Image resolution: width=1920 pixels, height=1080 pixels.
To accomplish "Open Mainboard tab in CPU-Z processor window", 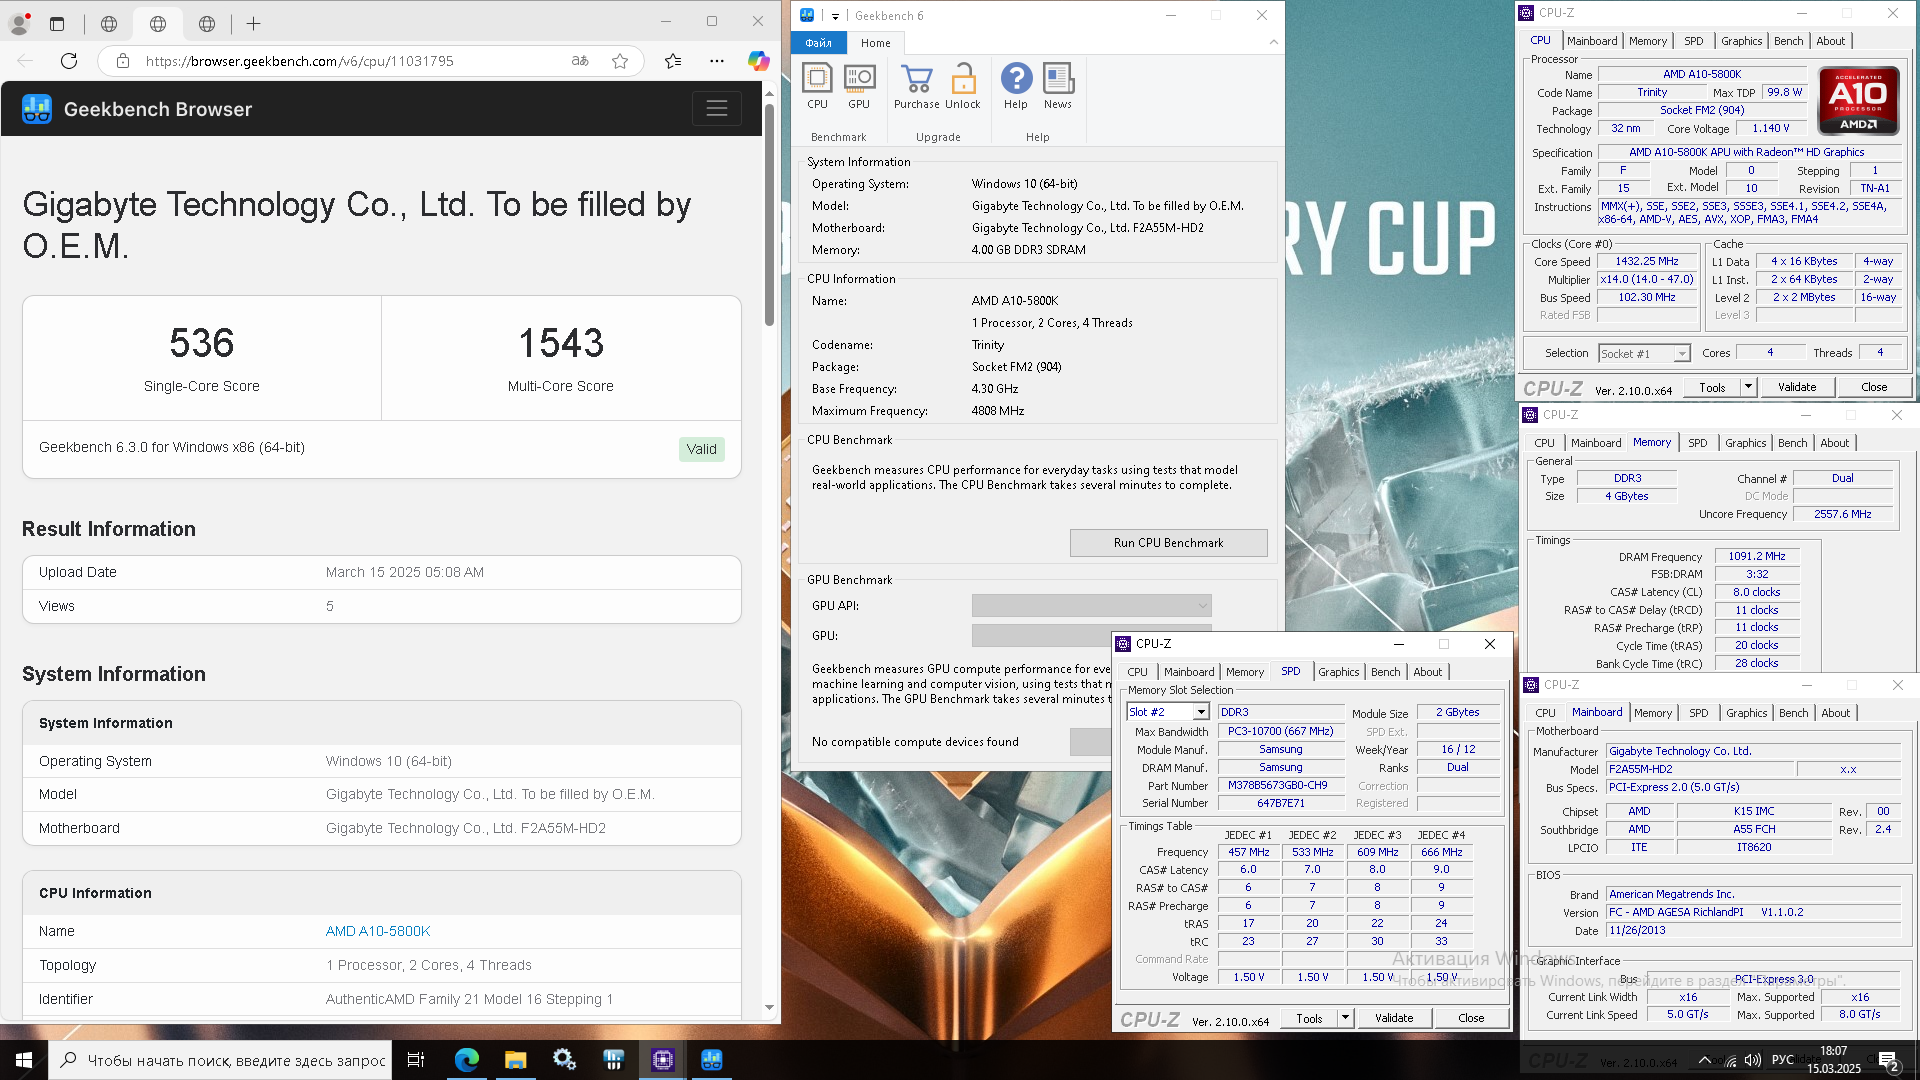I will point(1592,41).
